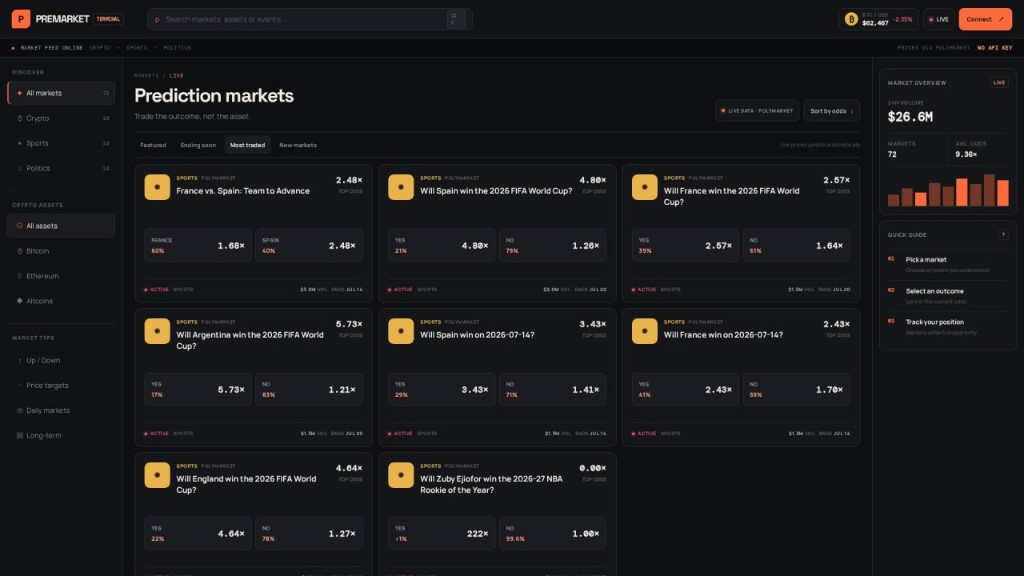Viewport: 1024px width, 576px height.
Task: Pick Yes 5.73x on Argentina World Cup
Action: tap(198, 389)
